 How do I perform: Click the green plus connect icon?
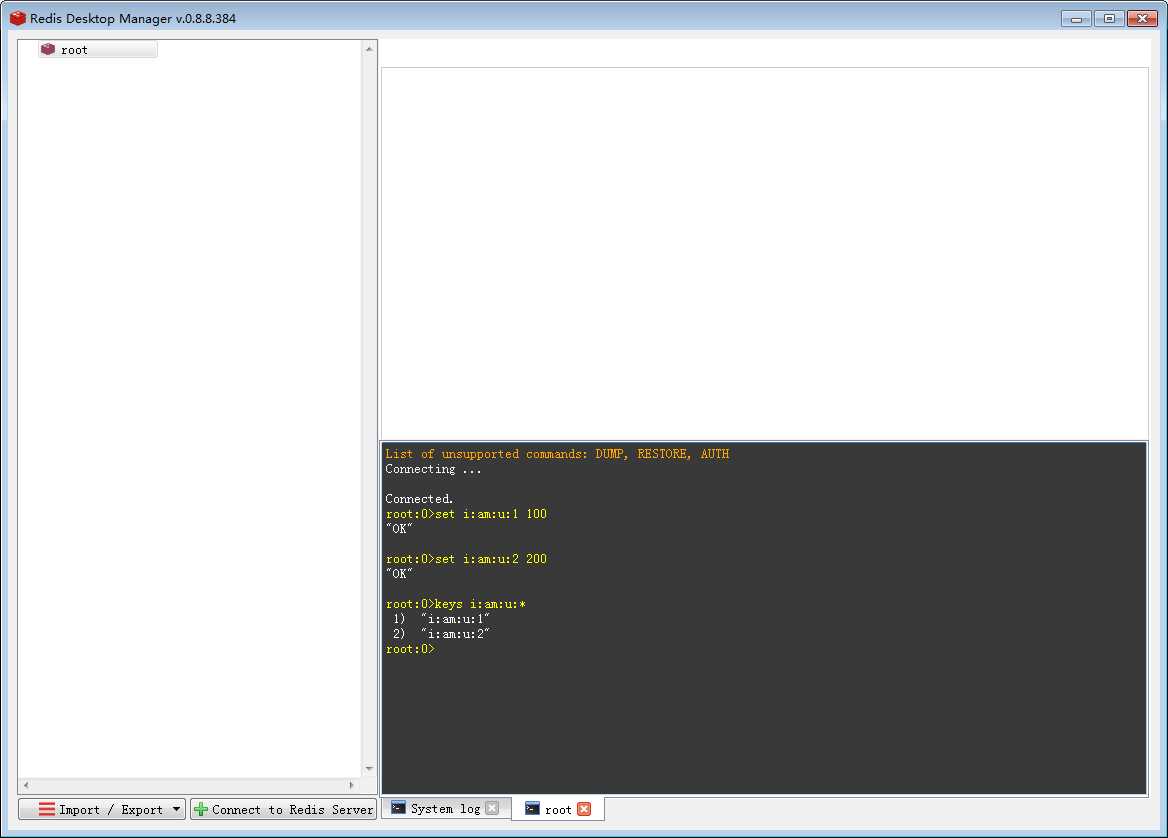pos(200,809)
